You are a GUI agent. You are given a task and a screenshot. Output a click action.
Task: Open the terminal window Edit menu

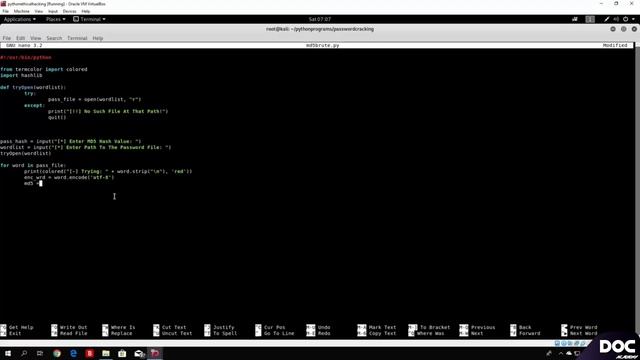(x=20, y=38)
